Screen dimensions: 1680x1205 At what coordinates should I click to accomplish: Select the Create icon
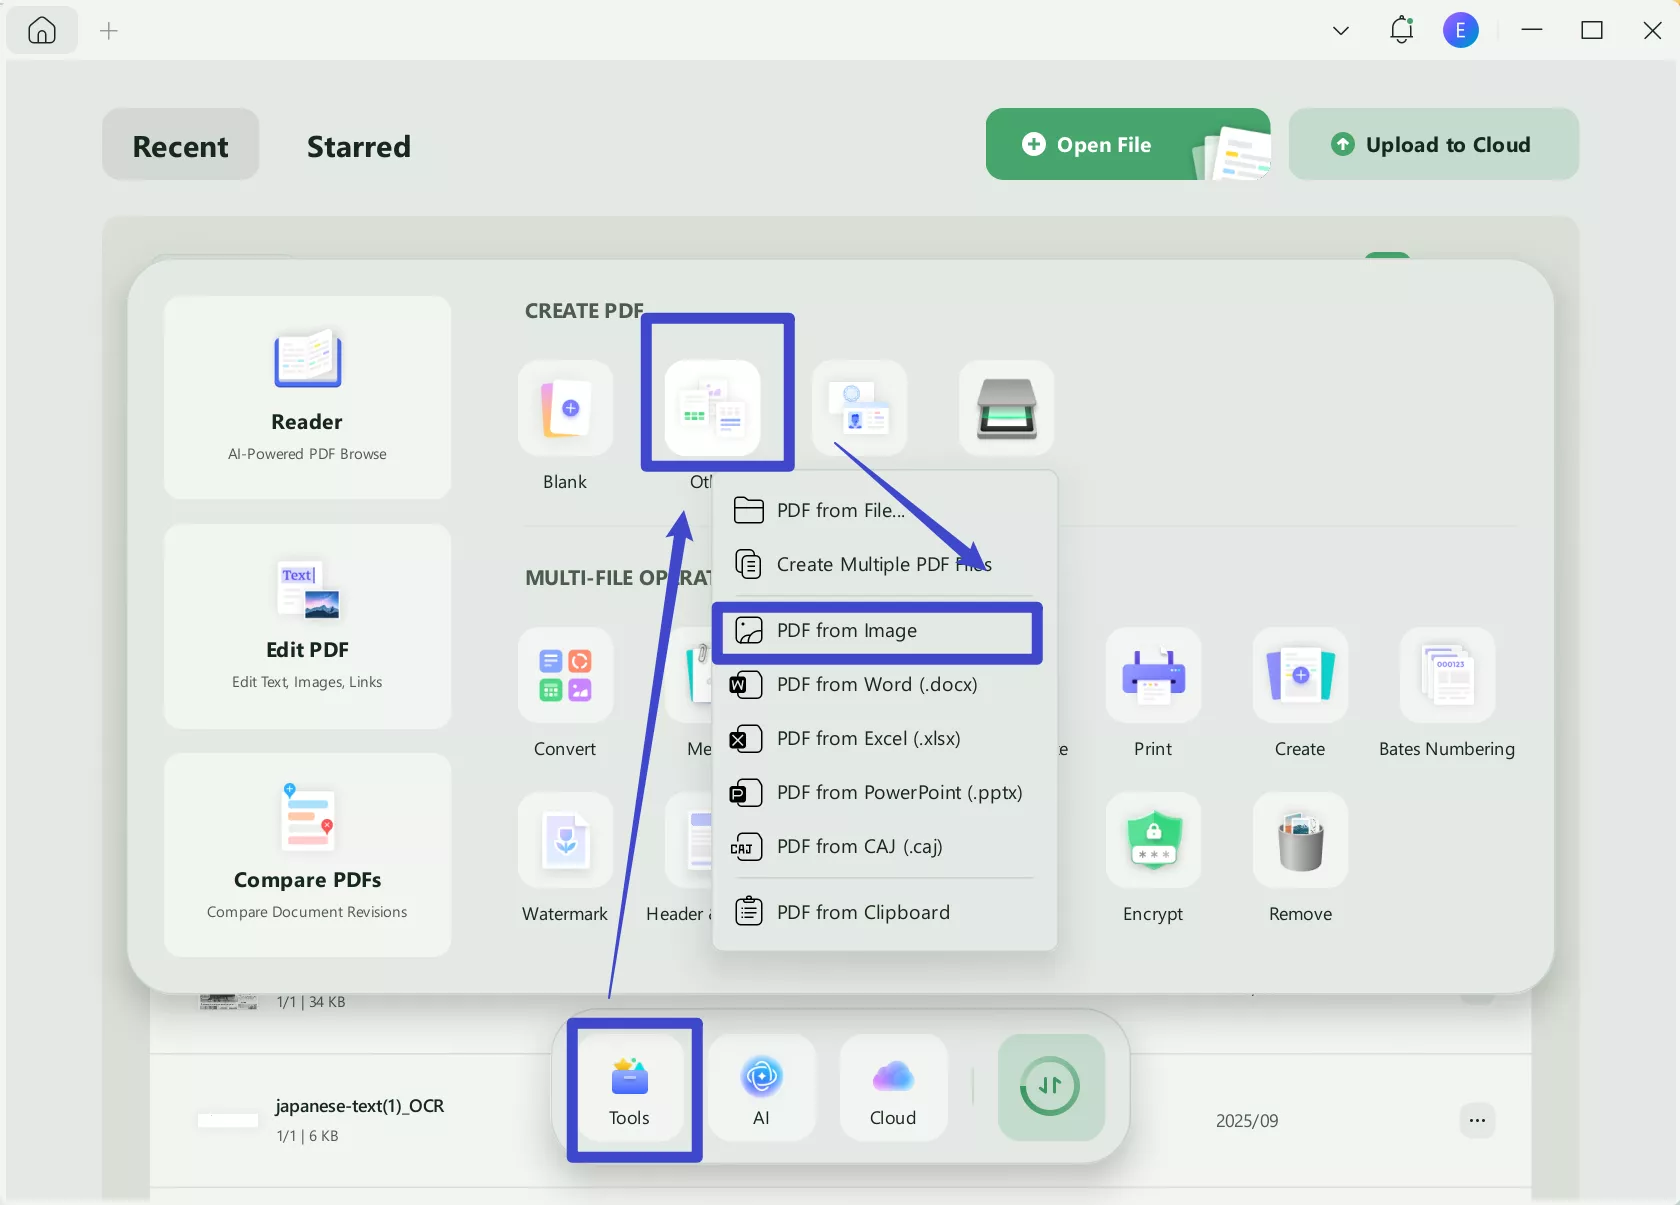pyautogui.click(x=1298, y=676)
